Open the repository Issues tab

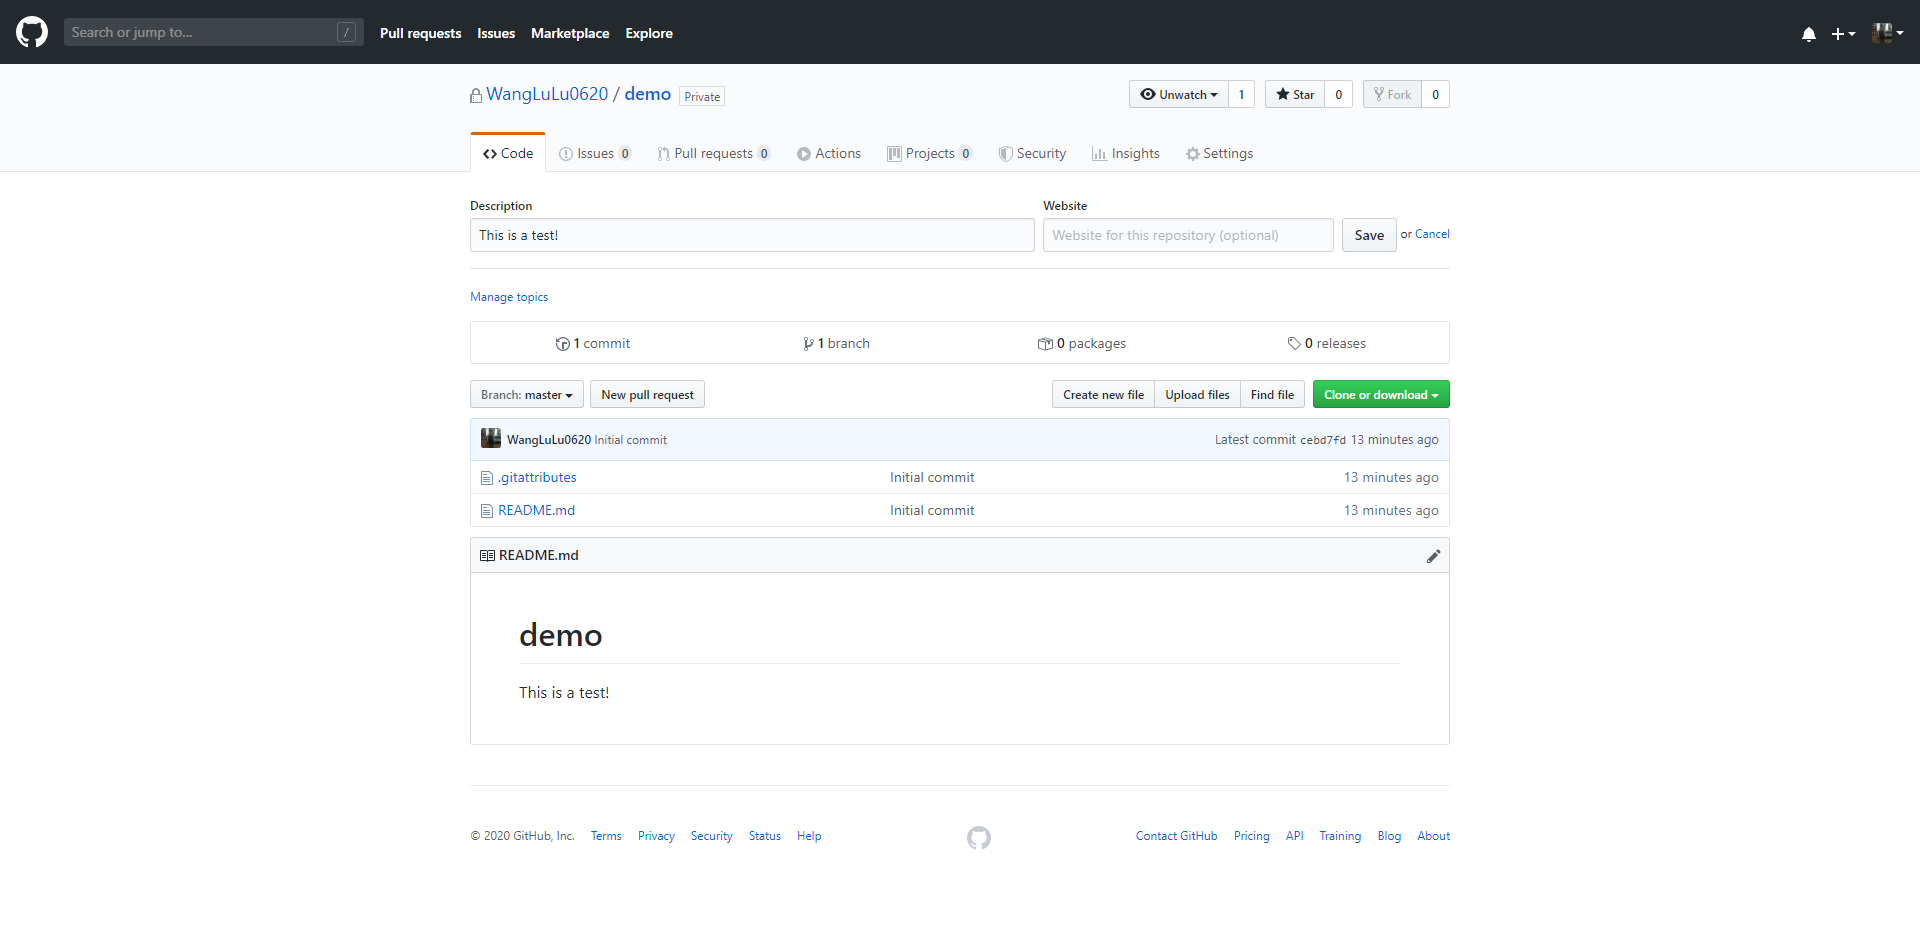(x=595, y=153)
